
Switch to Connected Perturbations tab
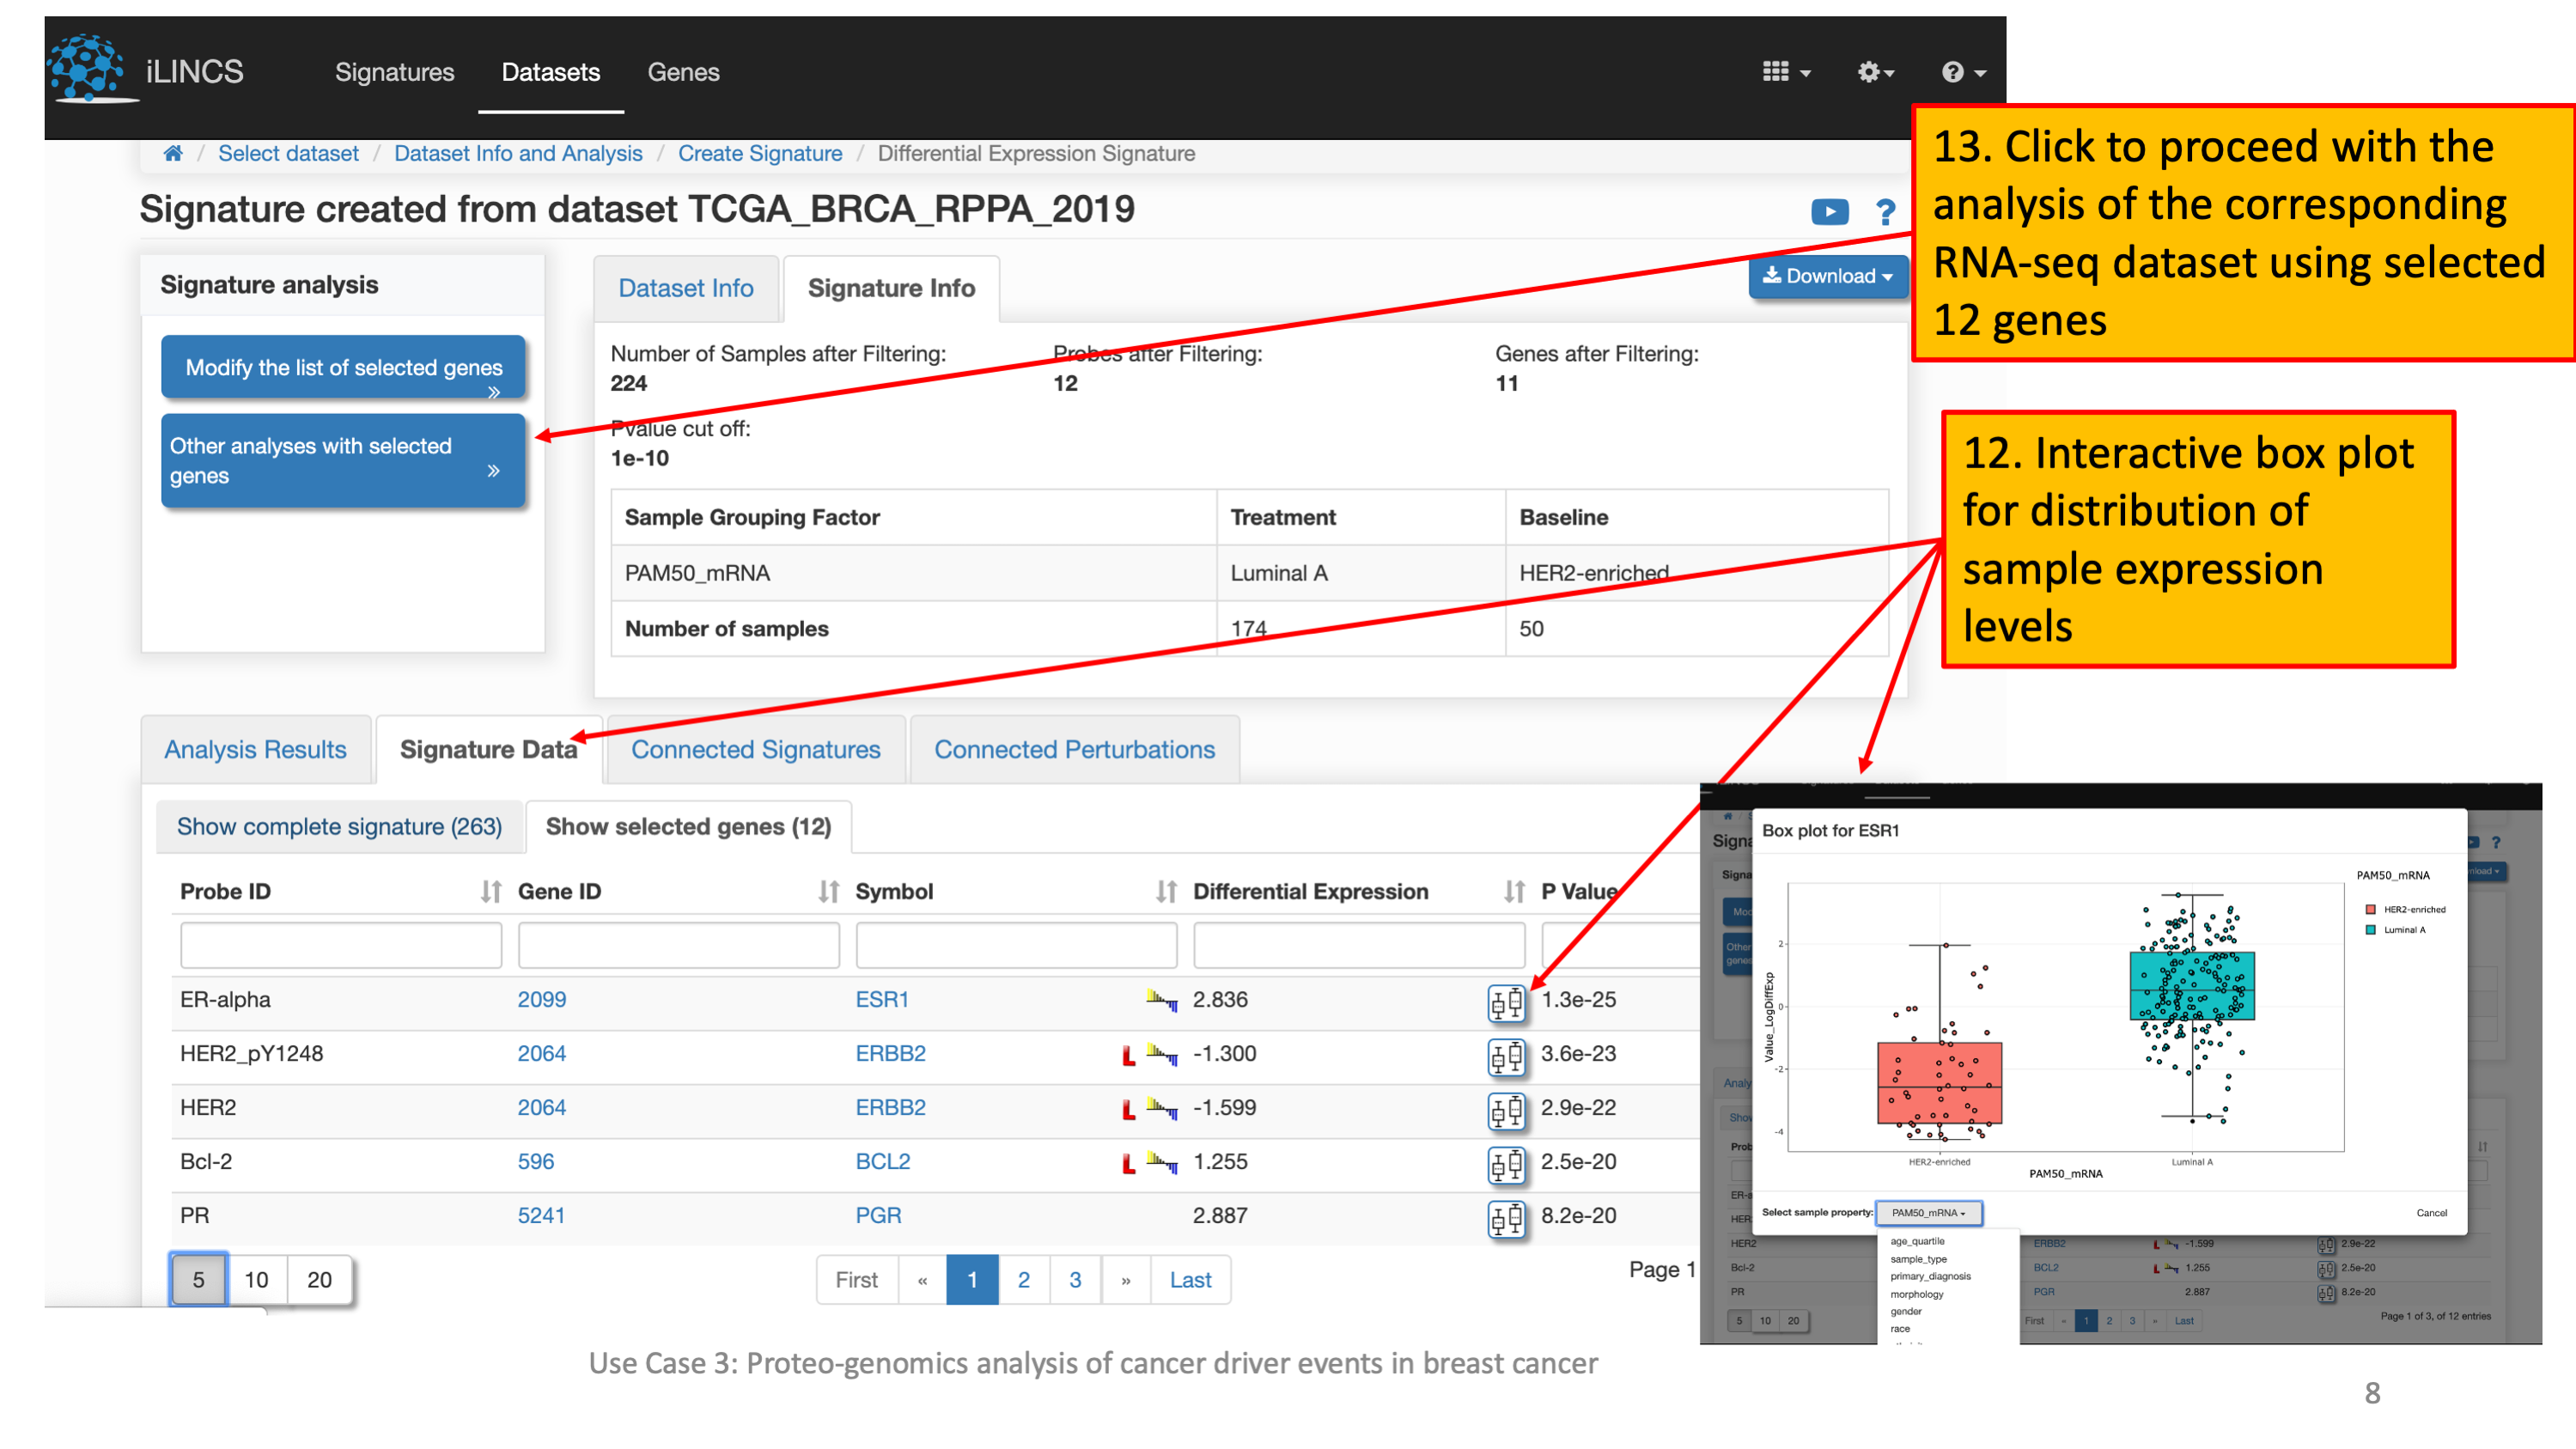1074,749
